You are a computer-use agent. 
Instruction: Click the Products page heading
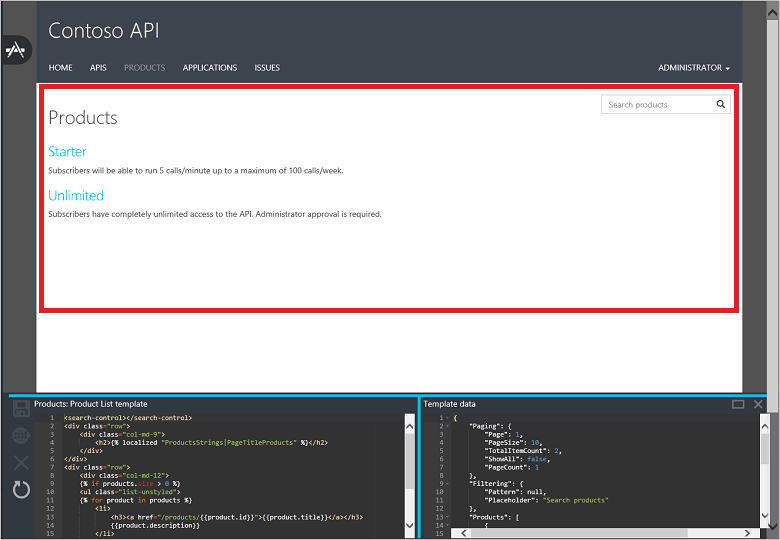83,118
